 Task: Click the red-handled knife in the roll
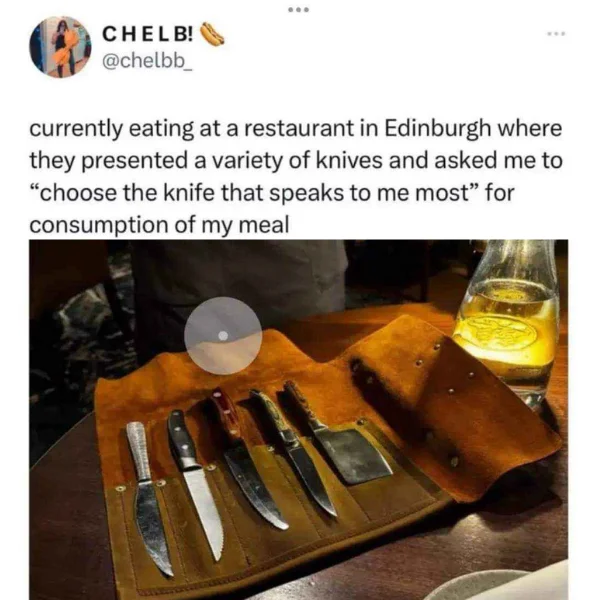[x=249, y=458]
